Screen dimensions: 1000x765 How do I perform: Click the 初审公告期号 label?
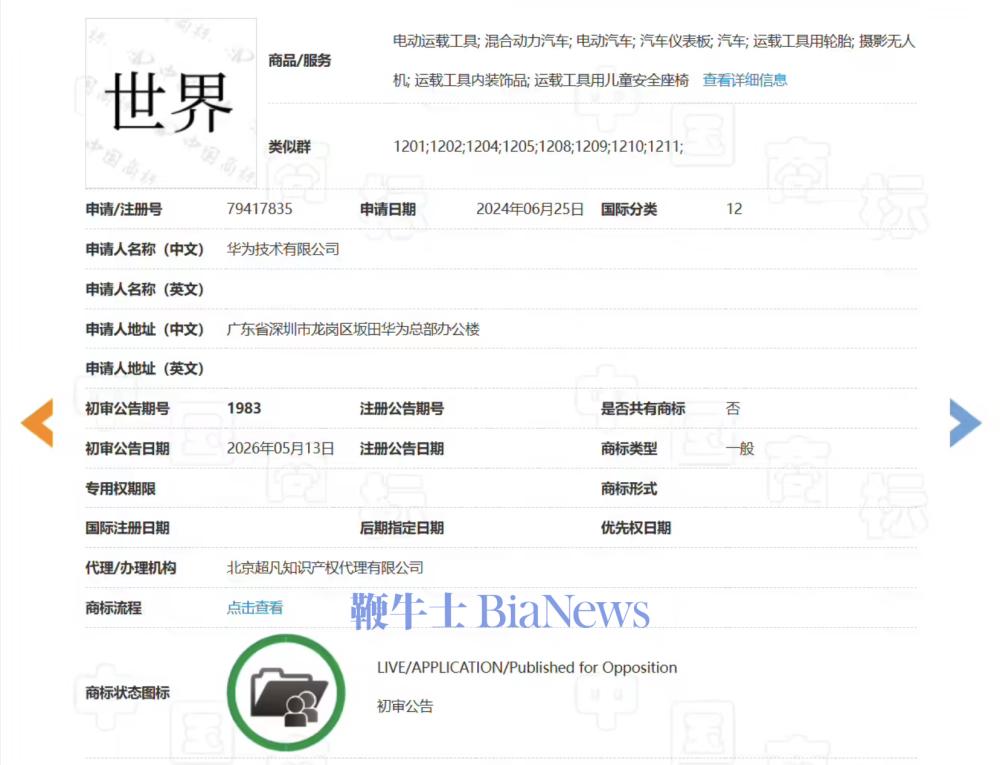pyautogui.click(x=128, y=409)
